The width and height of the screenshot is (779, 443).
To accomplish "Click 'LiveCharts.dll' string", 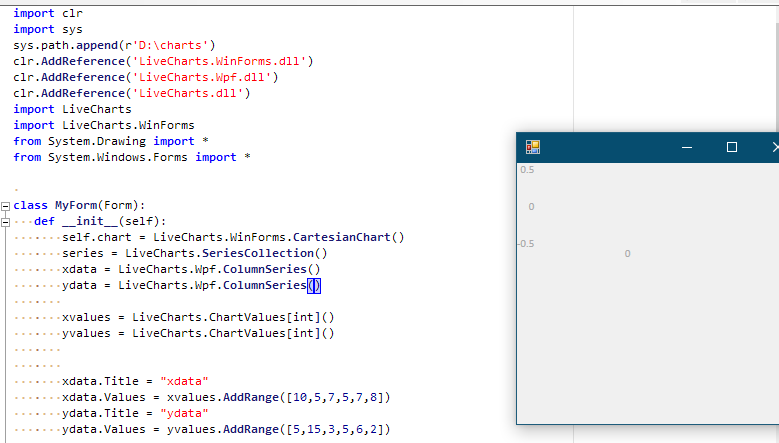I will click(x=188, y=93).
